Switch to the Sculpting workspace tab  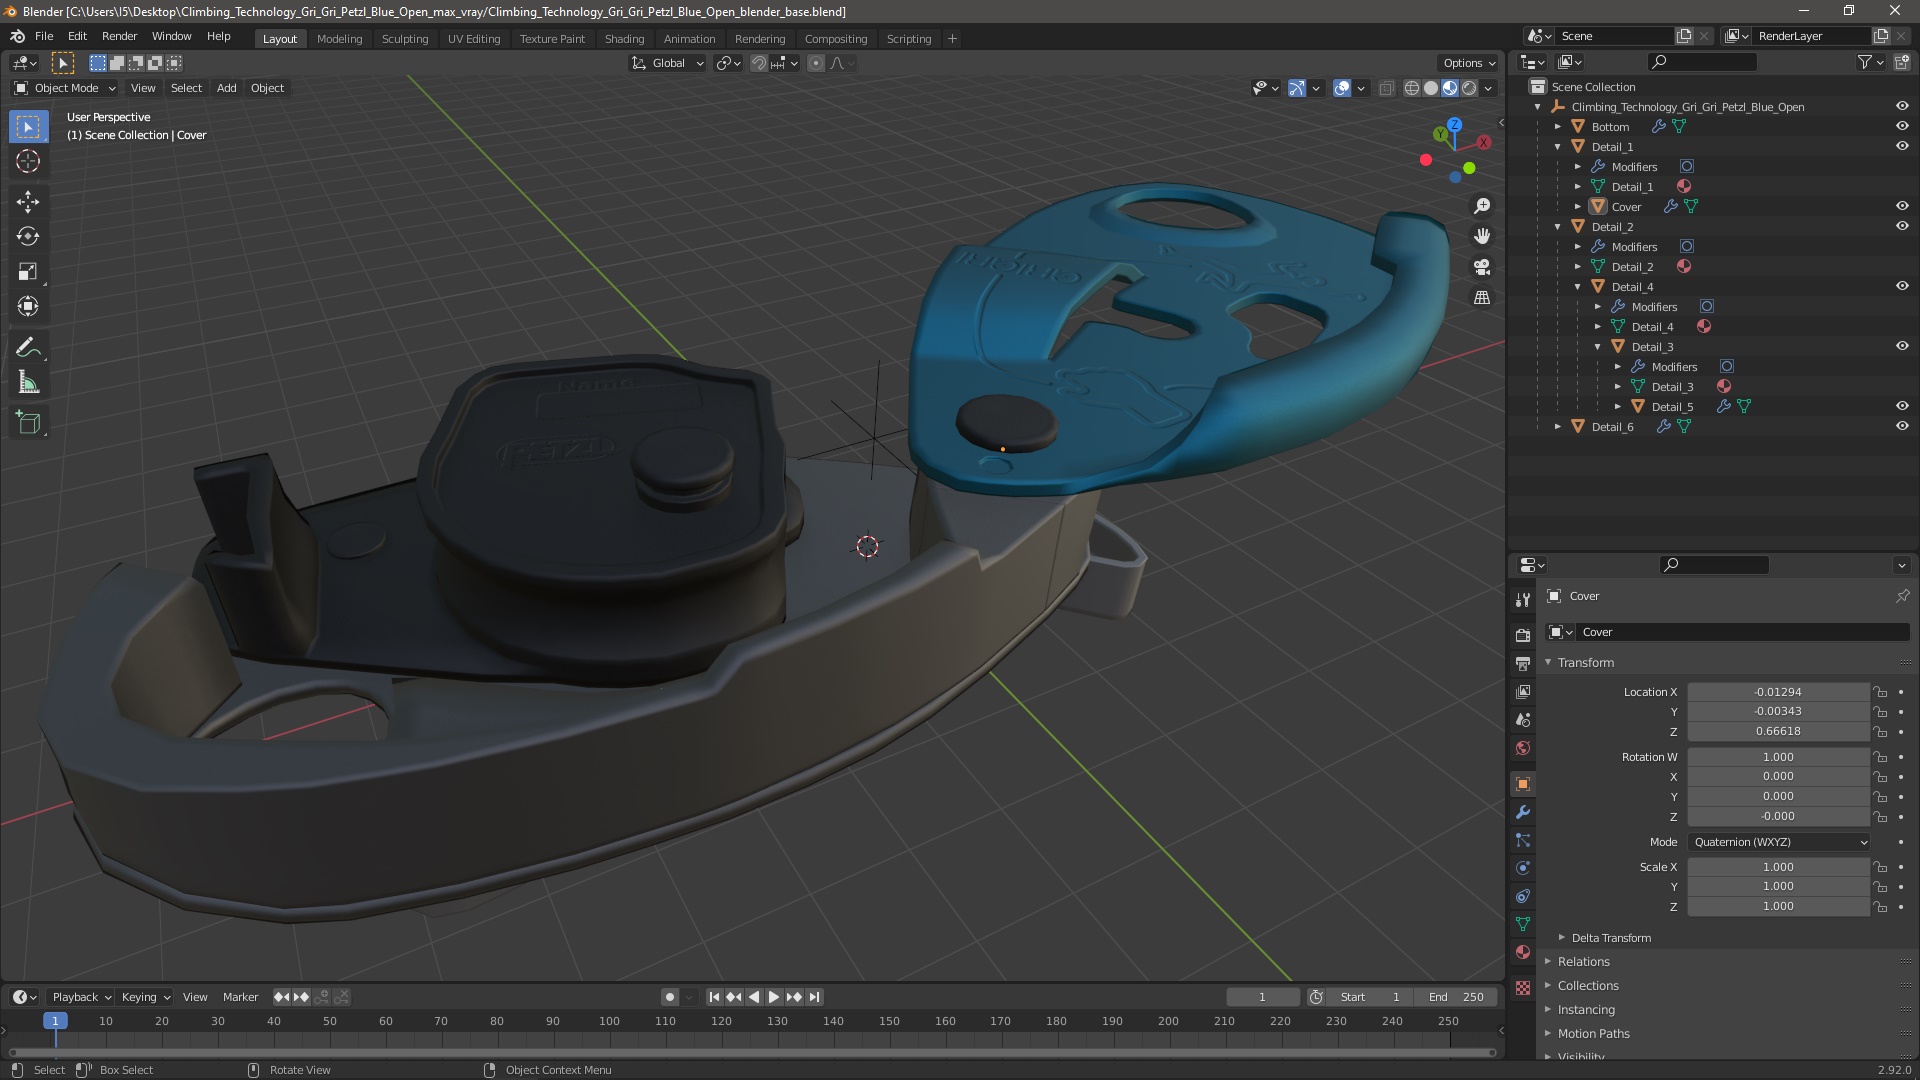pos(404,39)
